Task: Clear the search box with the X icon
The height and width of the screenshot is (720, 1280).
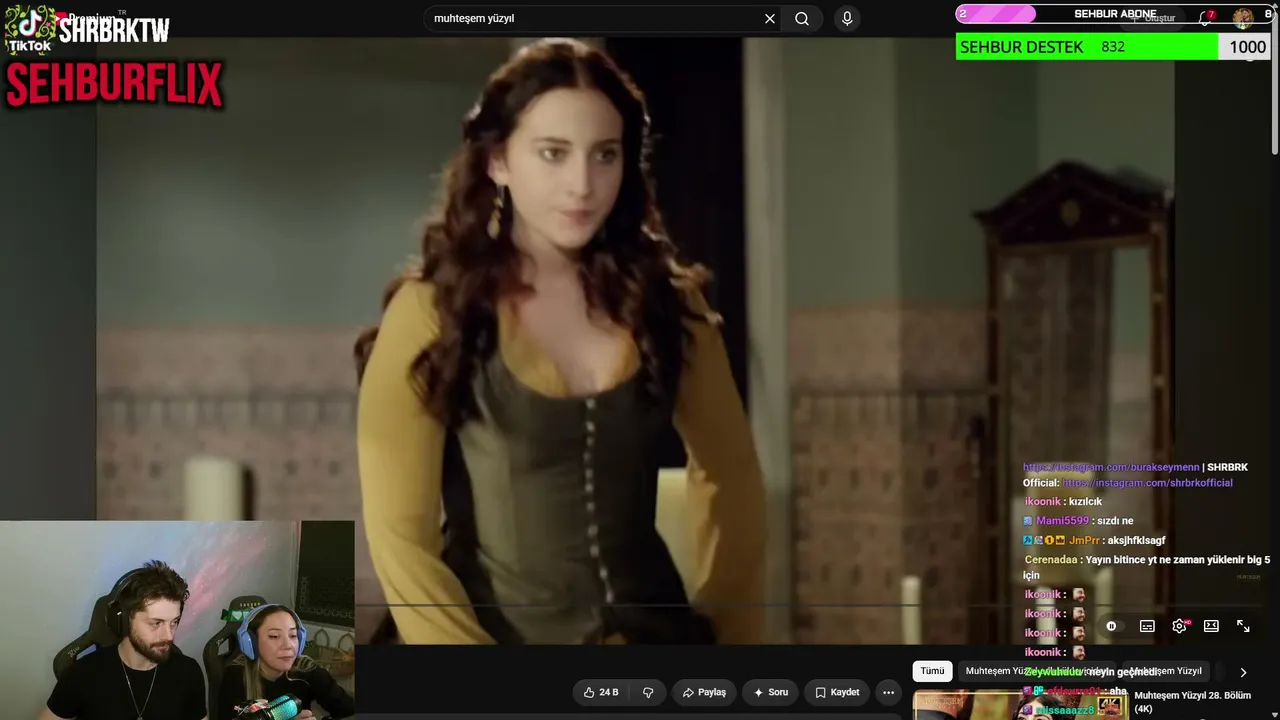Action: click(x=770, y=18)
